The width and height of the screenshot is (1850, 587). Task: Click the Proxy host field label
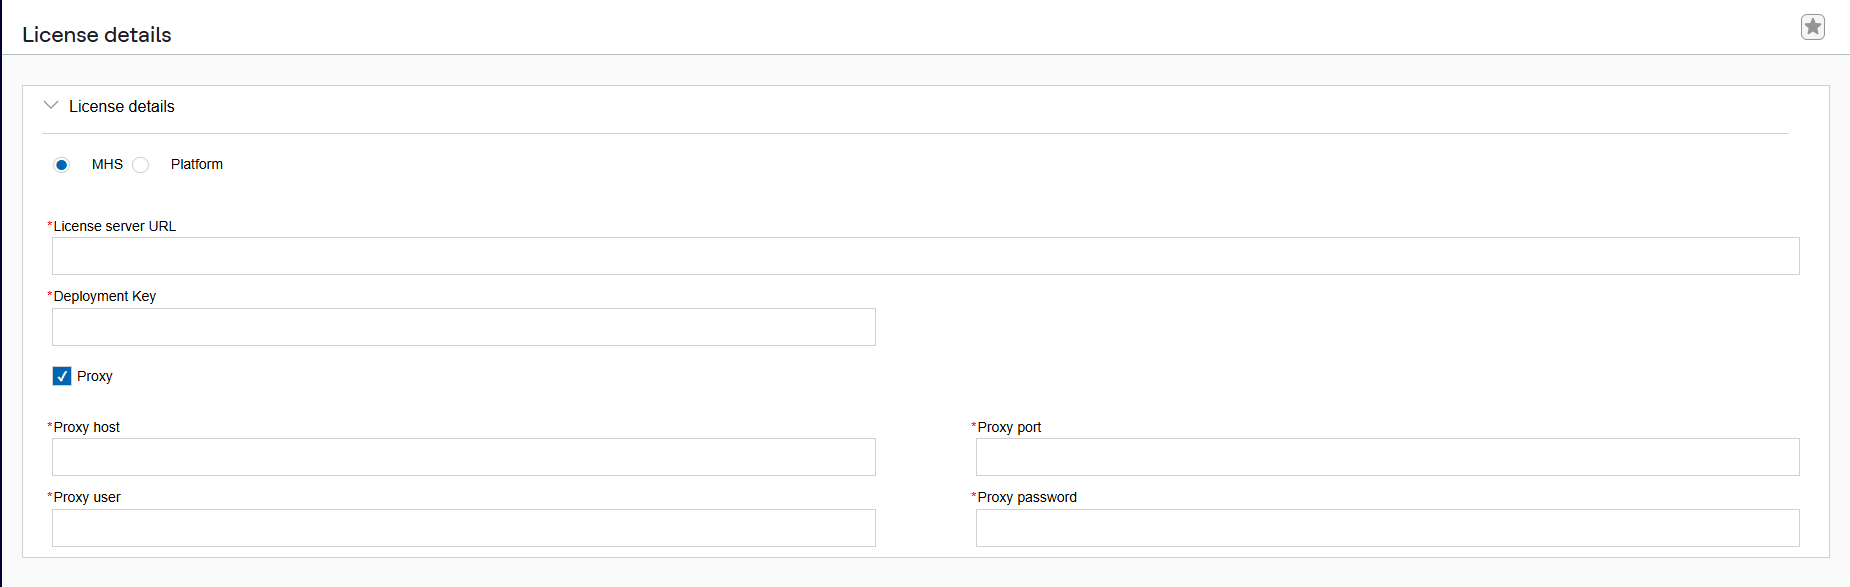[86, 427]
